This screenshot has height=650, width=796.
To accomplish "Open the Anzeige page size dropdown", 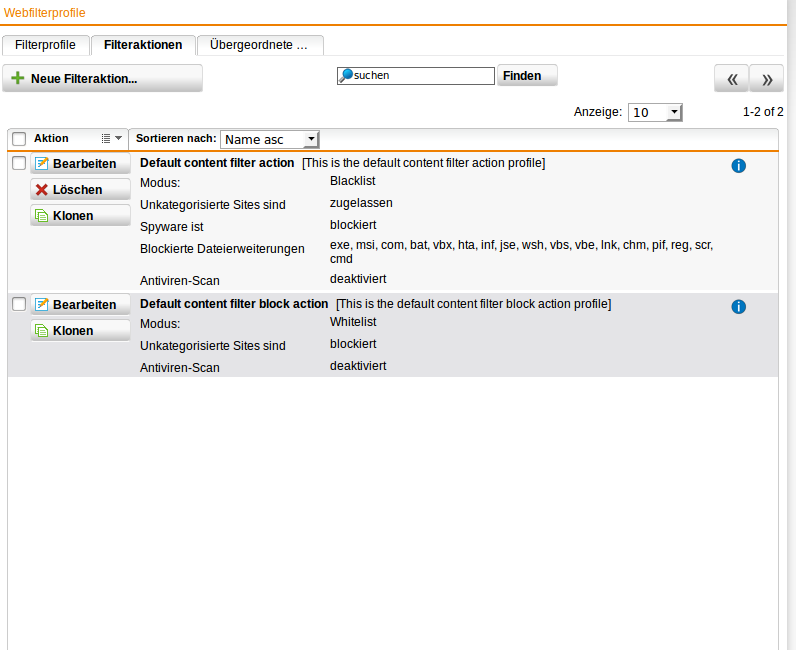I will coord(655,112).
